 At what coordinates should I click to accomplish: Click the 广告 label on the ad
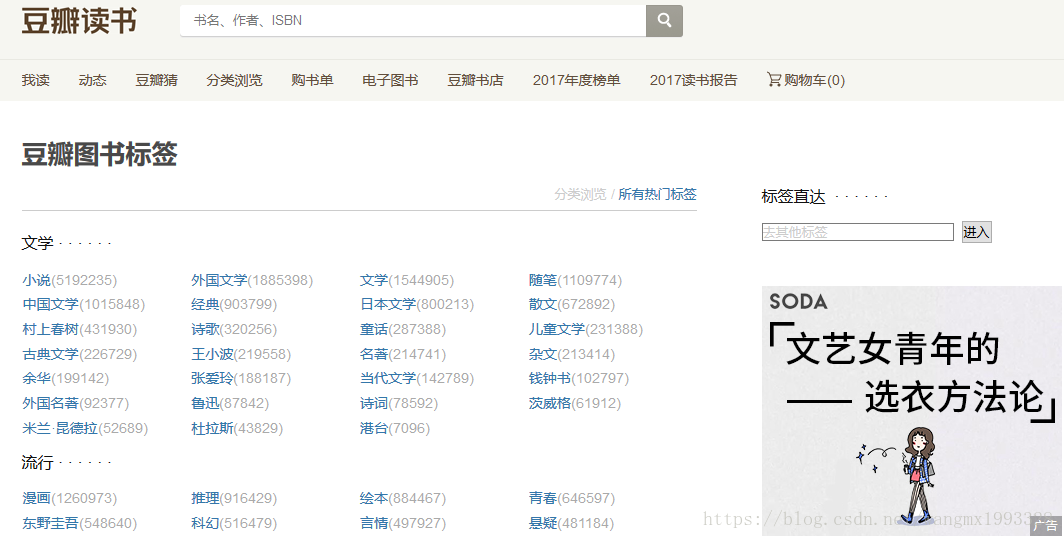(x=1046, y=526)
